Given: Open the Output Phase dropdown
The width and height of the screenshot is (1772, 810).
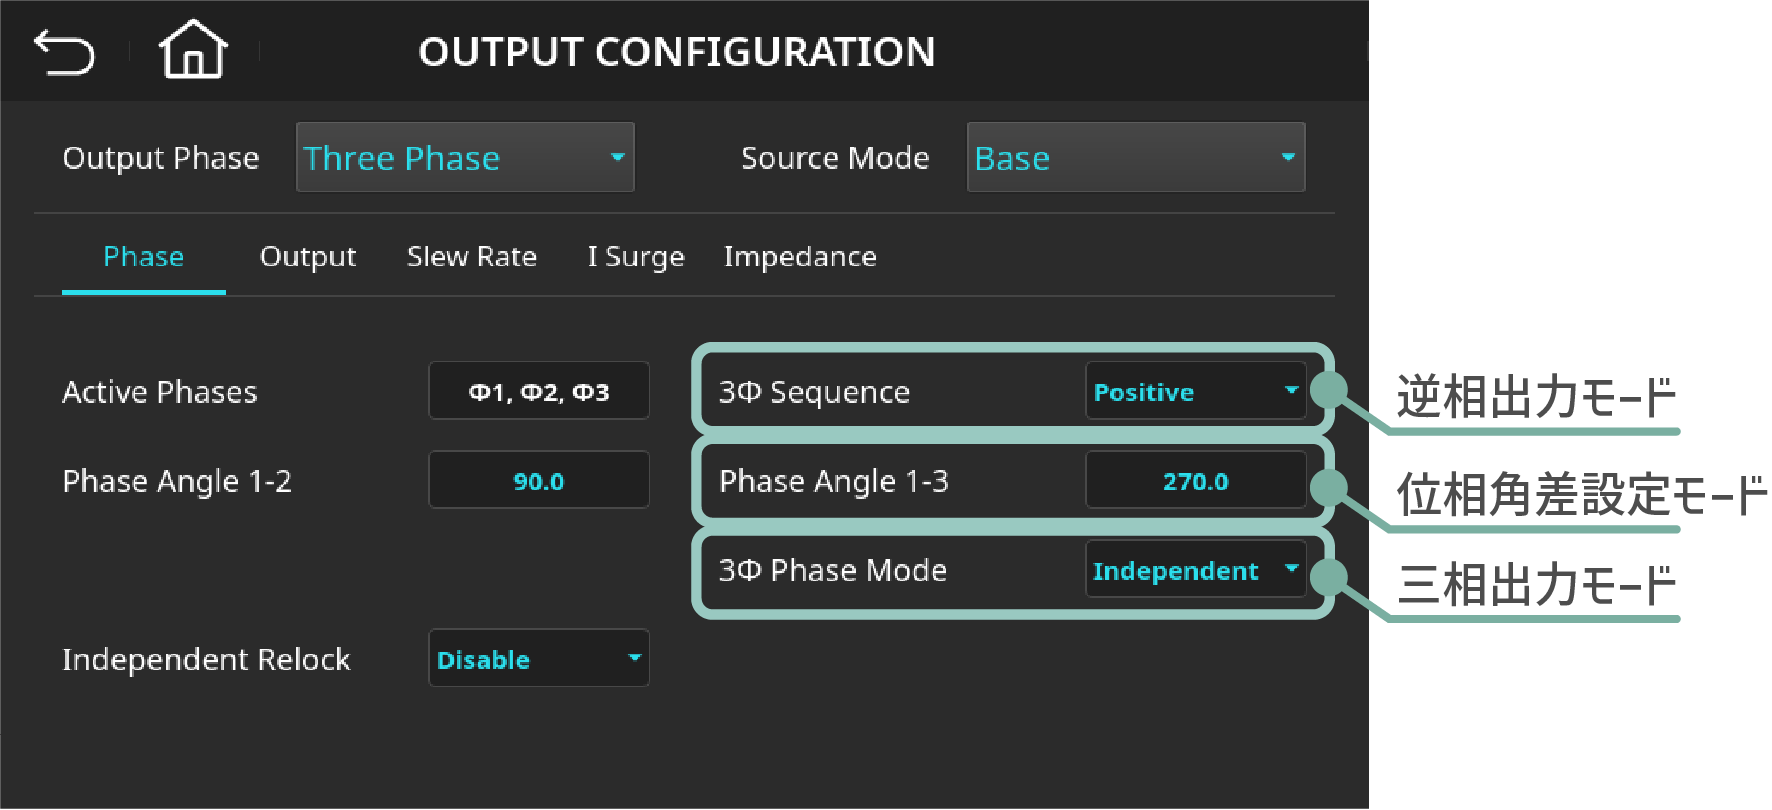Looking at the screenshot, I should tap(464, 157).
